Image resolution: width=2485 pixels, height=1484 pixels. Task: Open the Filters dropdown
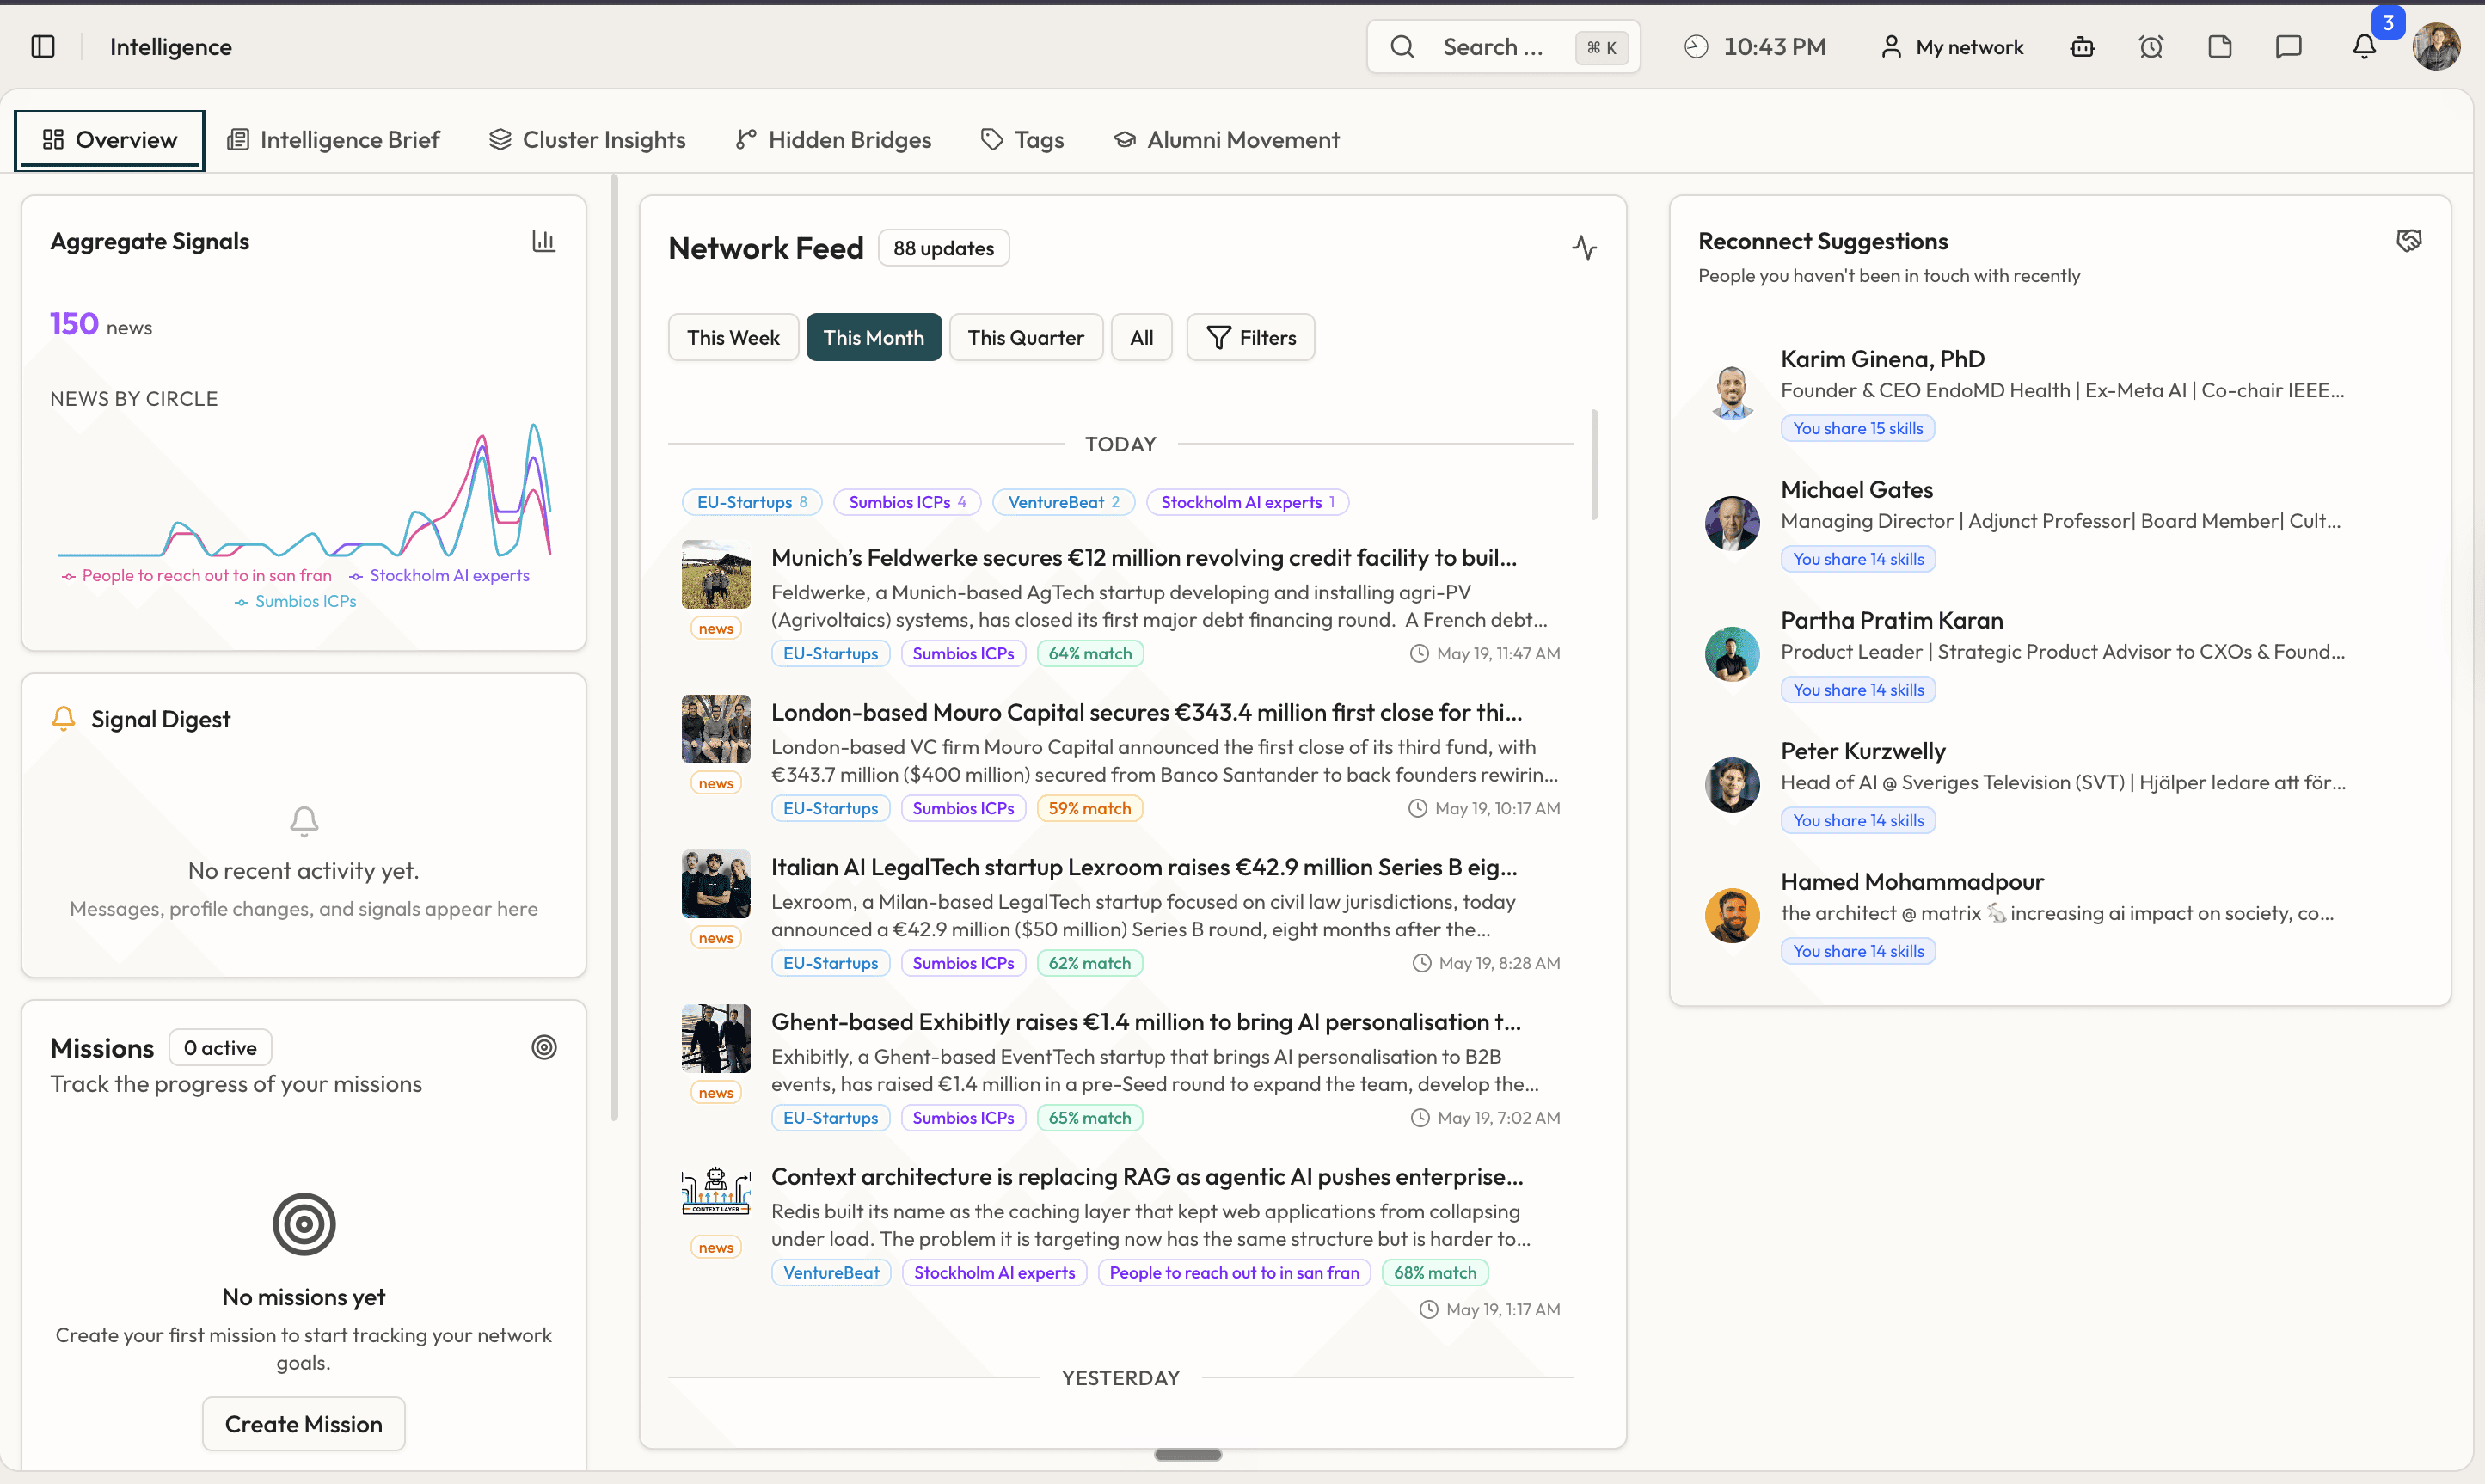[x=1250, y=338]
